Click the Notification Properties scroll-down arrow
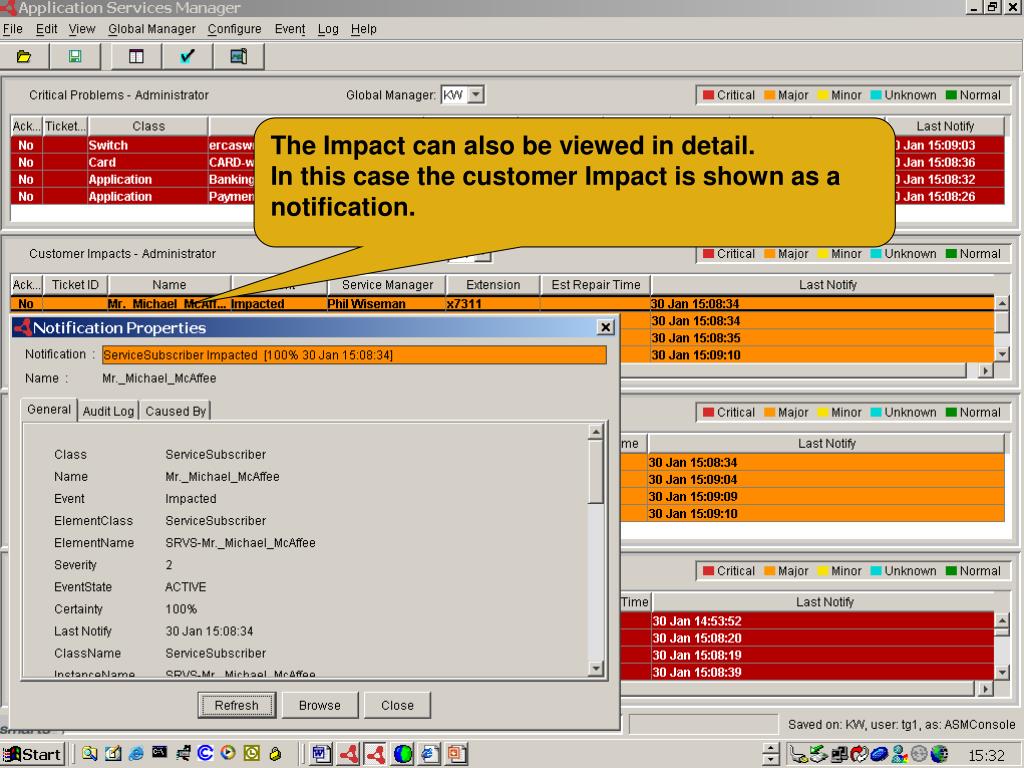This screenshot has width=1024, height=768. click(x=596, y=667)
